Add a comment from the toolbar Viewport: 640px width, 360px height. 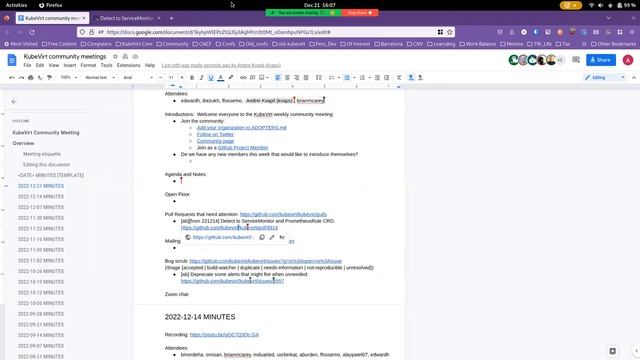coord(253,78)
